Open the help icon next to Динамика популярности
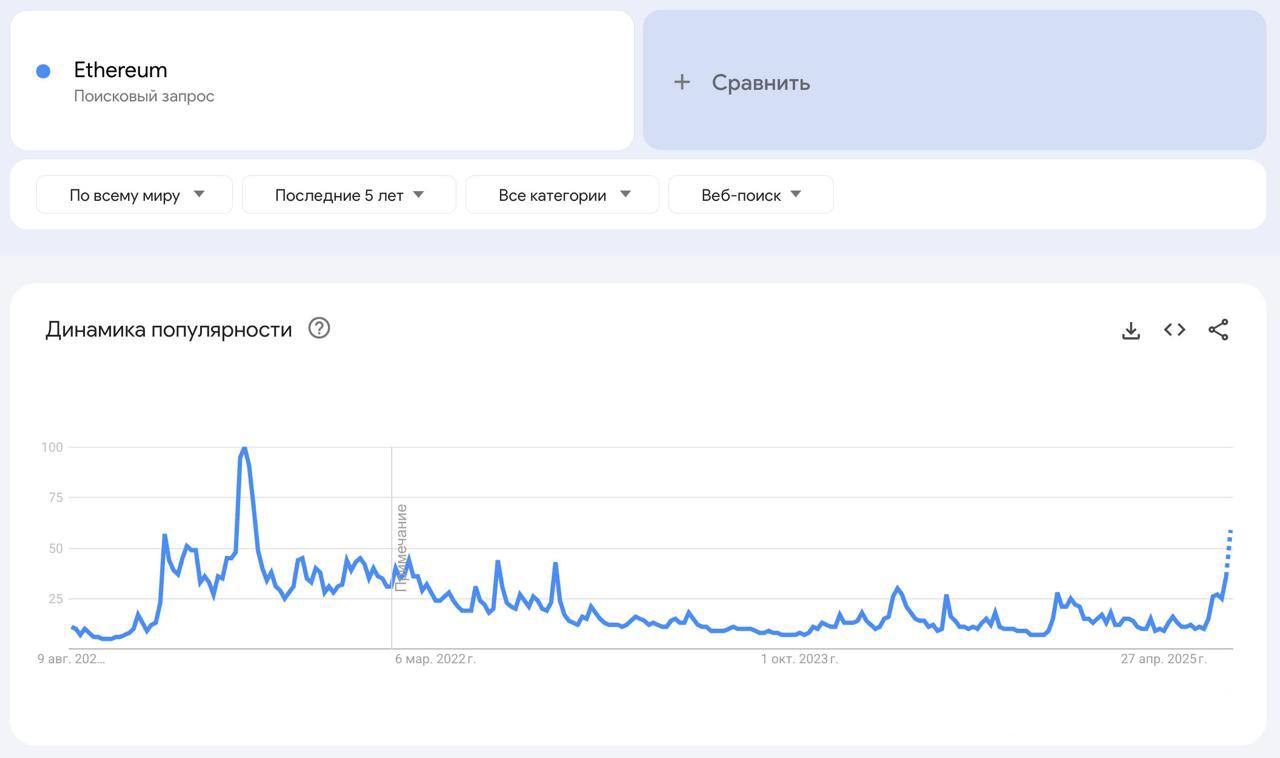 coord(319,328)
